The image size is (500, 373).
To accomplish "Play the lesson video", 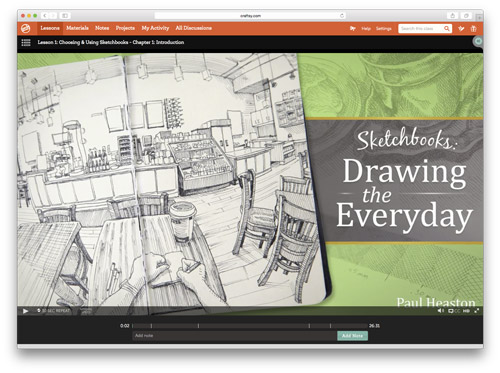I will tap(25, 311).
